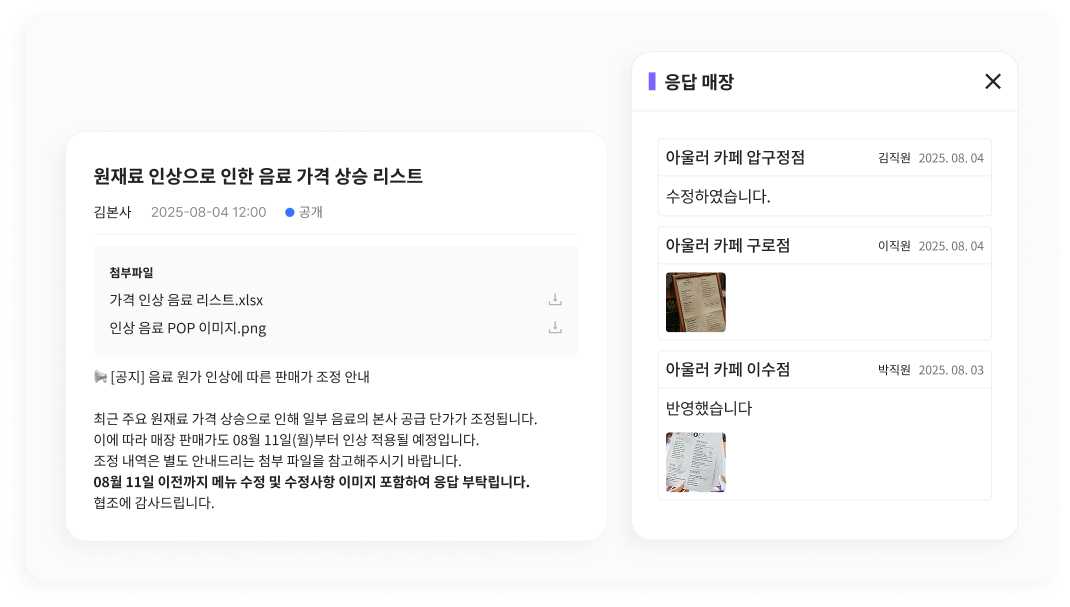Click the 공개 status indicator
The image size is (1070, 607).
click(x=304, y=212)
